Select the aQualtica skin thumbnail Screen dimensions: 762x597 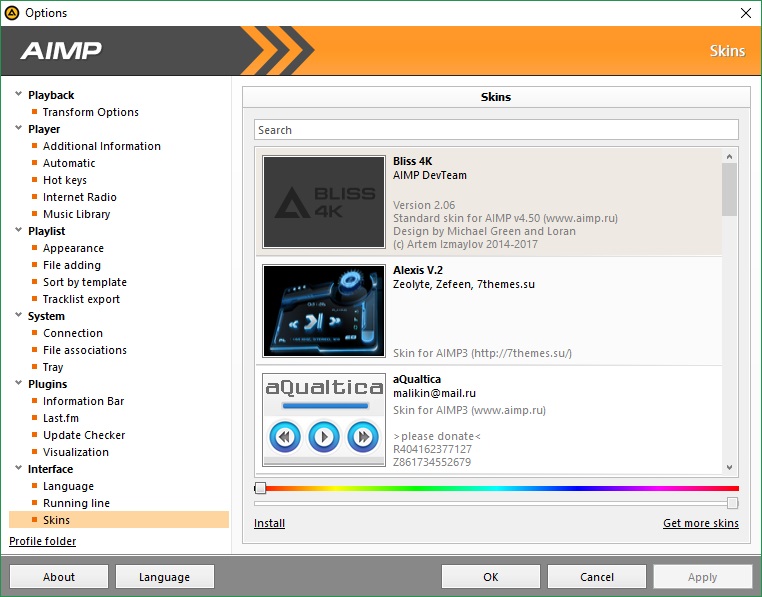pos(324,420)
